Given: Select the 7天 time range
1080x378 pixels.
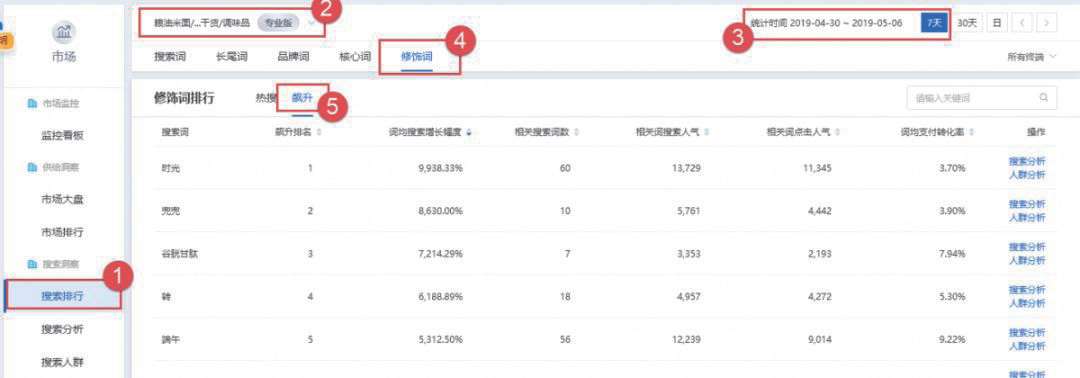Looking at the screenshot, I should tap(935, 23).
